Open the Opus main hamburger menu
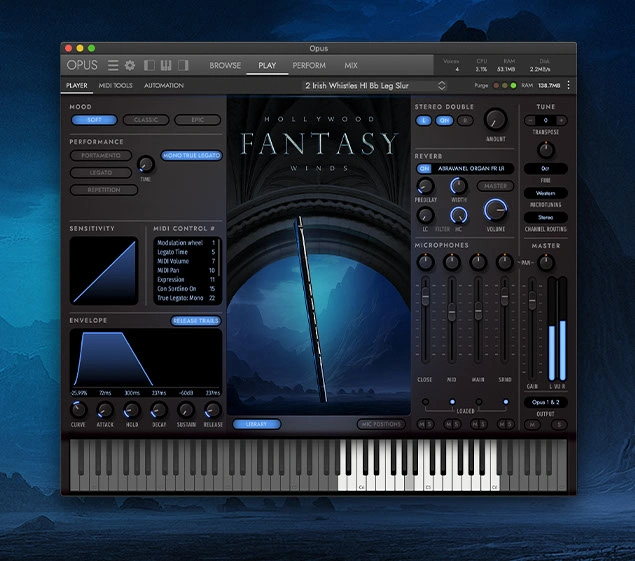The height and width of the screenshot is (561, 635). pyautogui.click(x=113, y=65)
